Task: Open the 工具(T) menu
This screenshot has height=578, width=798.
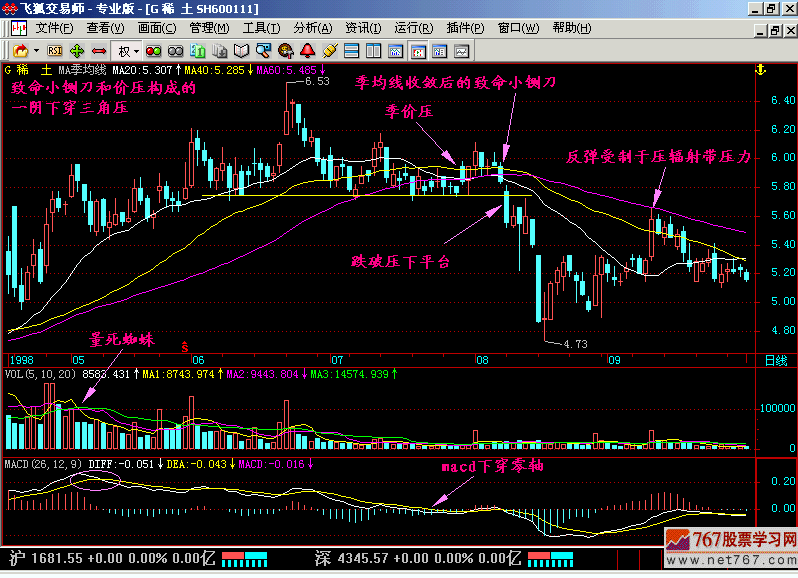Action: [x=260, y=28]
